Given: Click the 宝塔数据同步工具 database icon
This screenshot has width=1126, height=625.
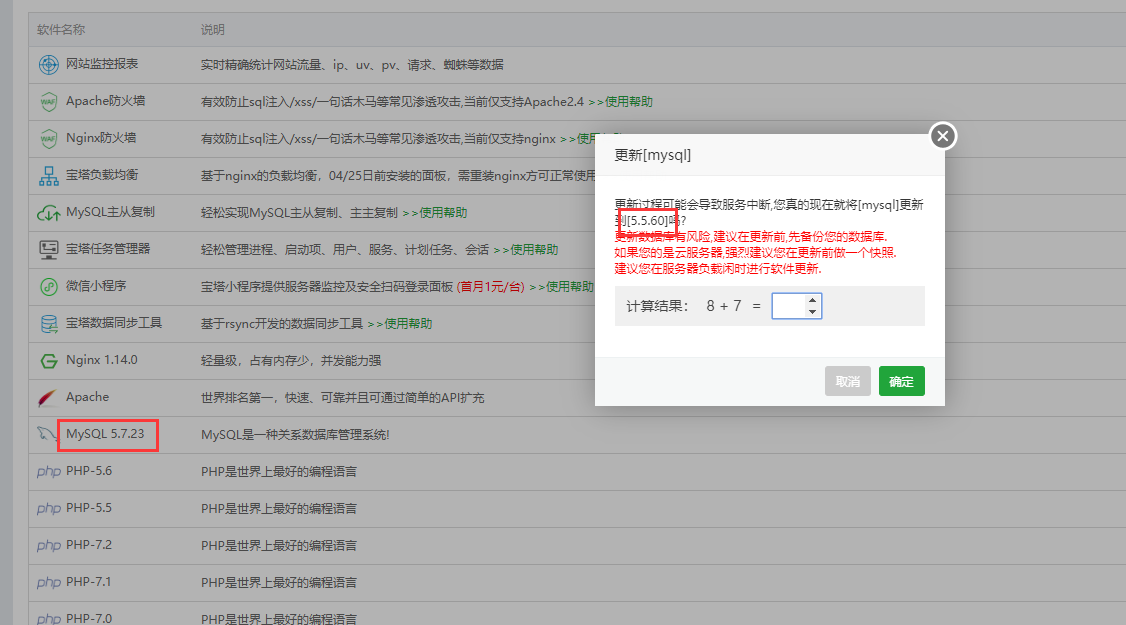Looking at the screenshot, I should point(48,324).
